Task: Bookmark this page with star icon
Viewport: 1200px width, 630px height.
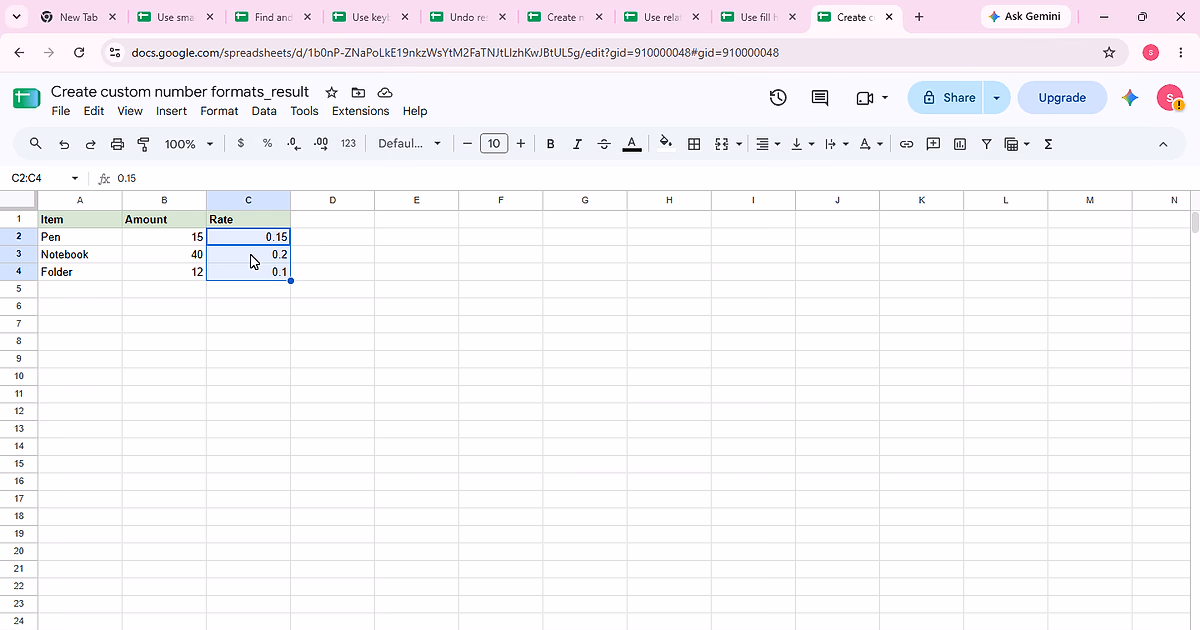Action: [1109, 52]
